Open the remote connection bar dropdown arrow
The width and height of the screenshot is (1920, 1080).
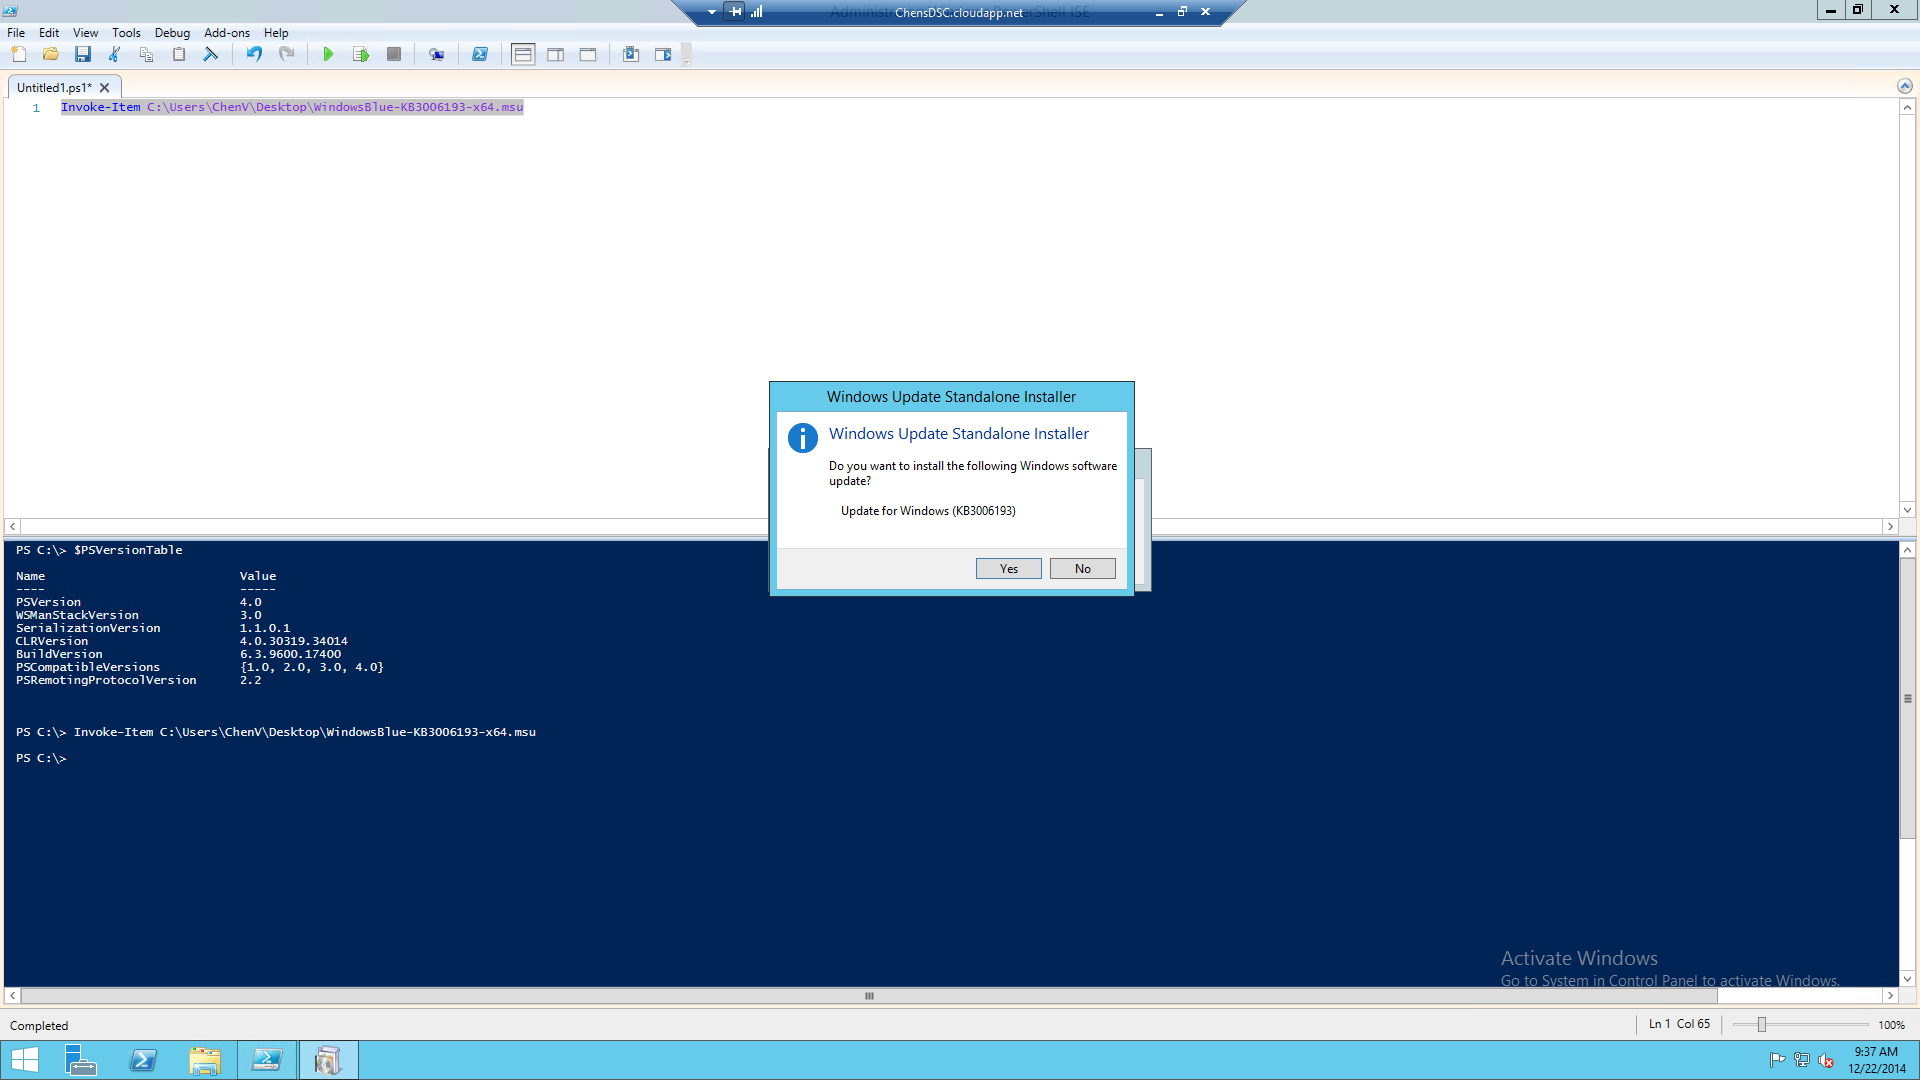(x=711, y=12)
